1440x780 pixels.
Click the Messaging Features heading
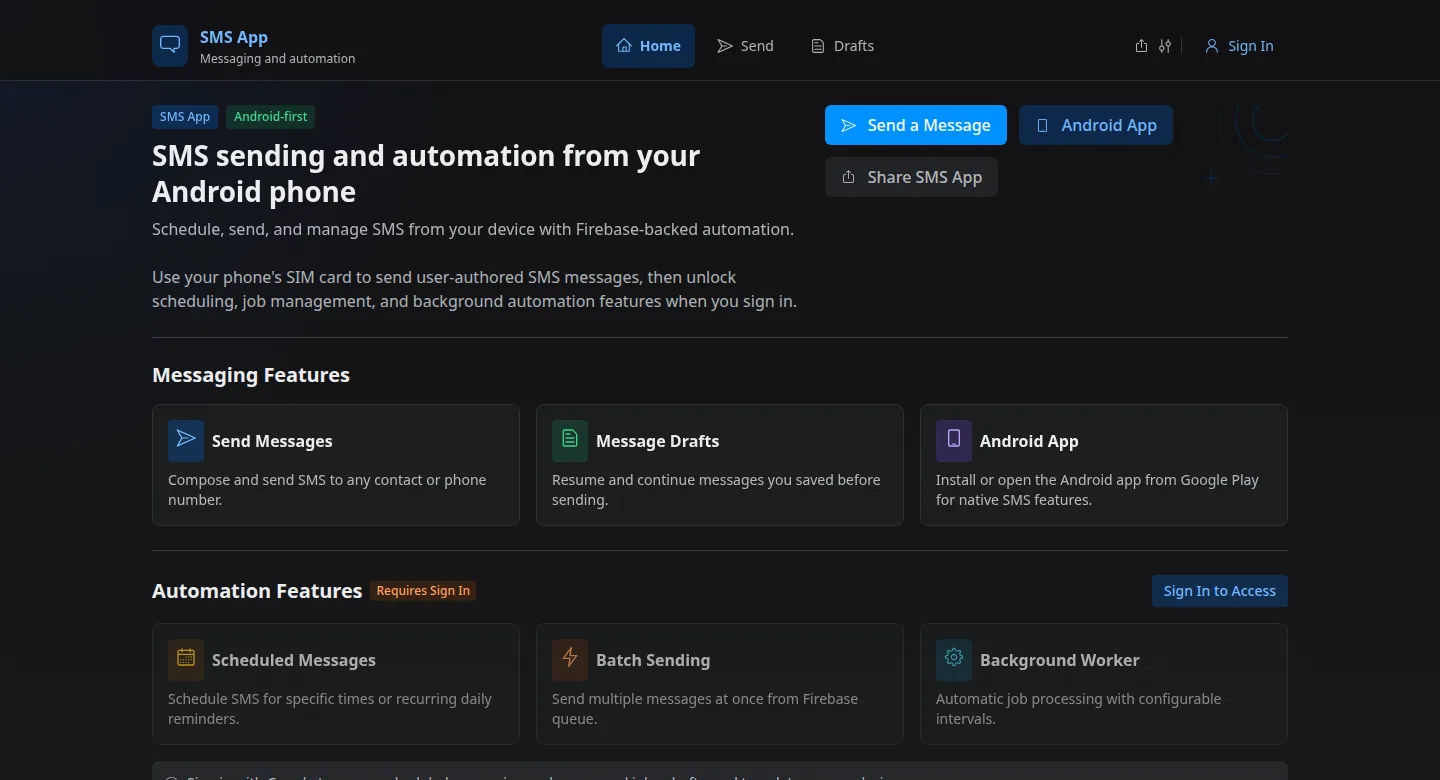point(251,375)
